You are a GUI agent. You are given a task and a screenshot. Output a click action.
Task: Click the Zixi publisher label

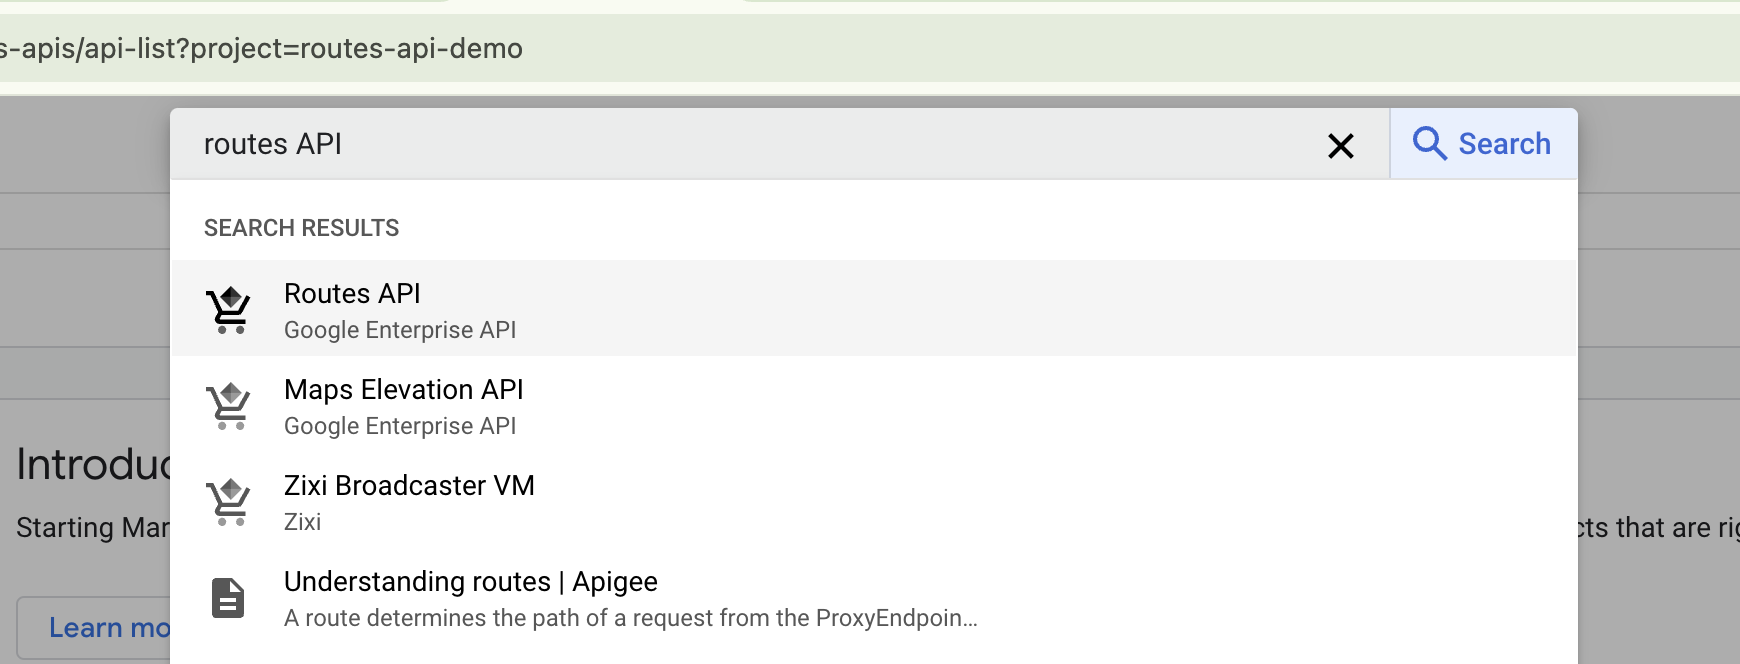point(303,522)
